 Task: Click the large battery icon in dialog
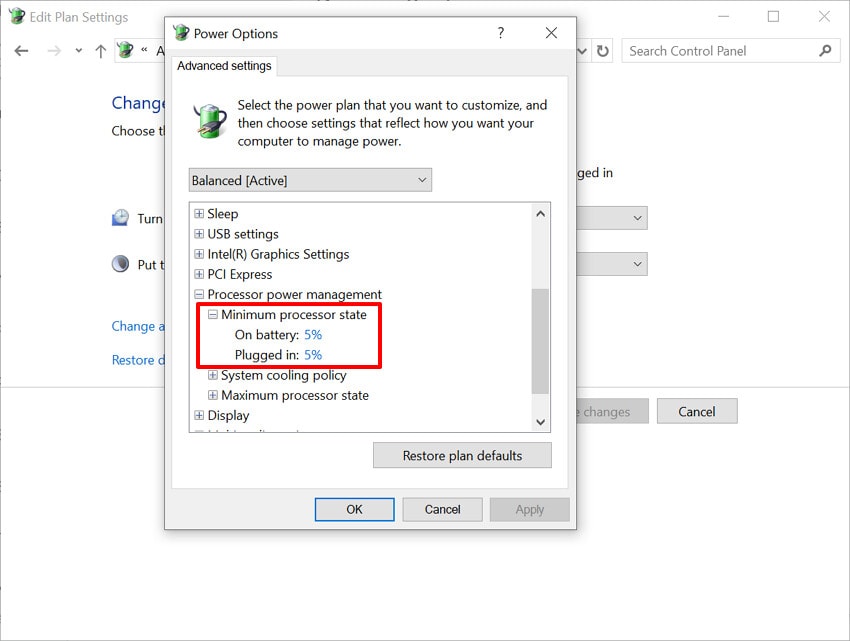click(210, 120)
